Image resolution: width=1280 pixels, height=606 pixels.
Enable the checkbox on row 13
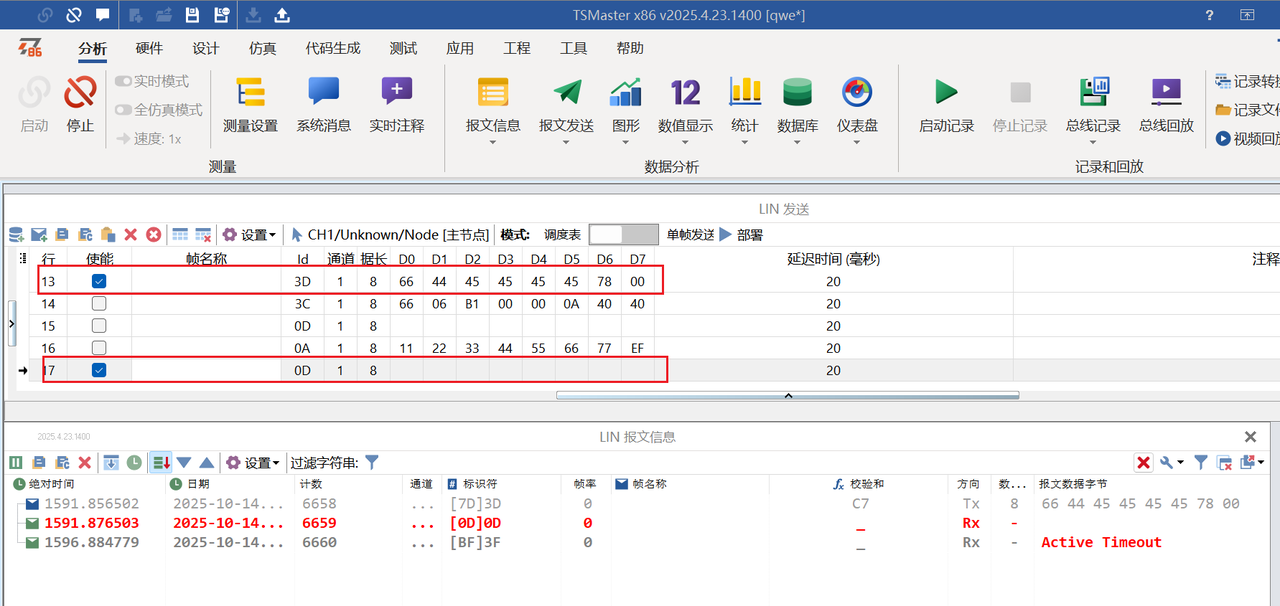98,281
